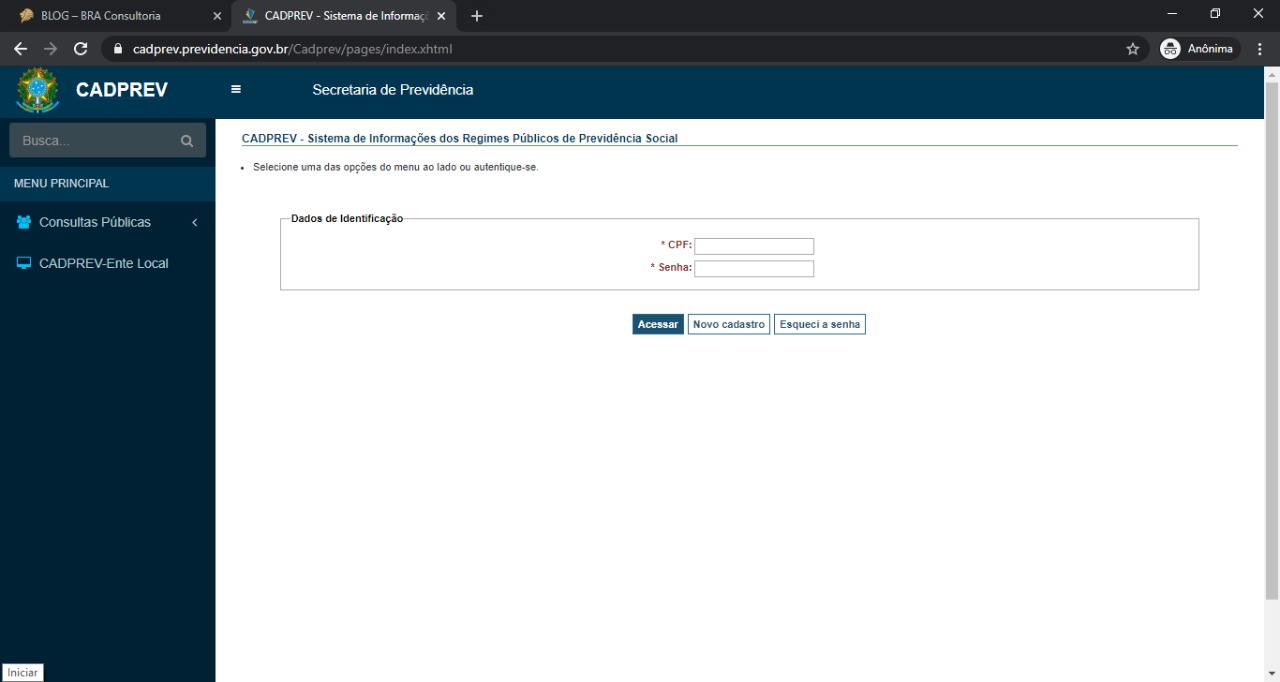Bookmark this page with star icon
1280x682 pixels.
pos(1133,48)
